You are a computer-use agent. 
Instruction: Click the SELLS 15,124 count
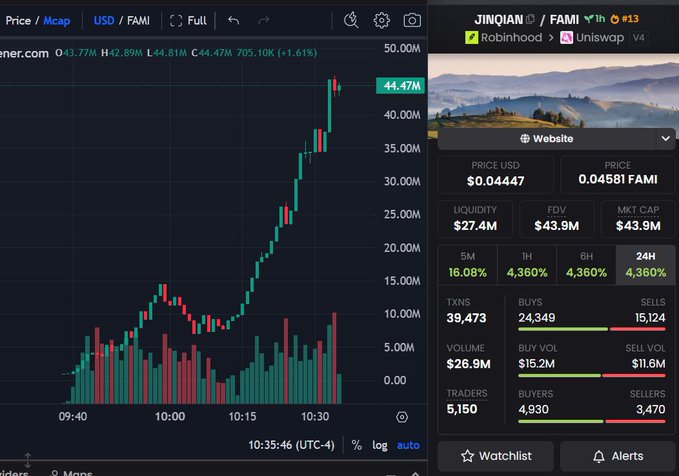tap(650, 318)
